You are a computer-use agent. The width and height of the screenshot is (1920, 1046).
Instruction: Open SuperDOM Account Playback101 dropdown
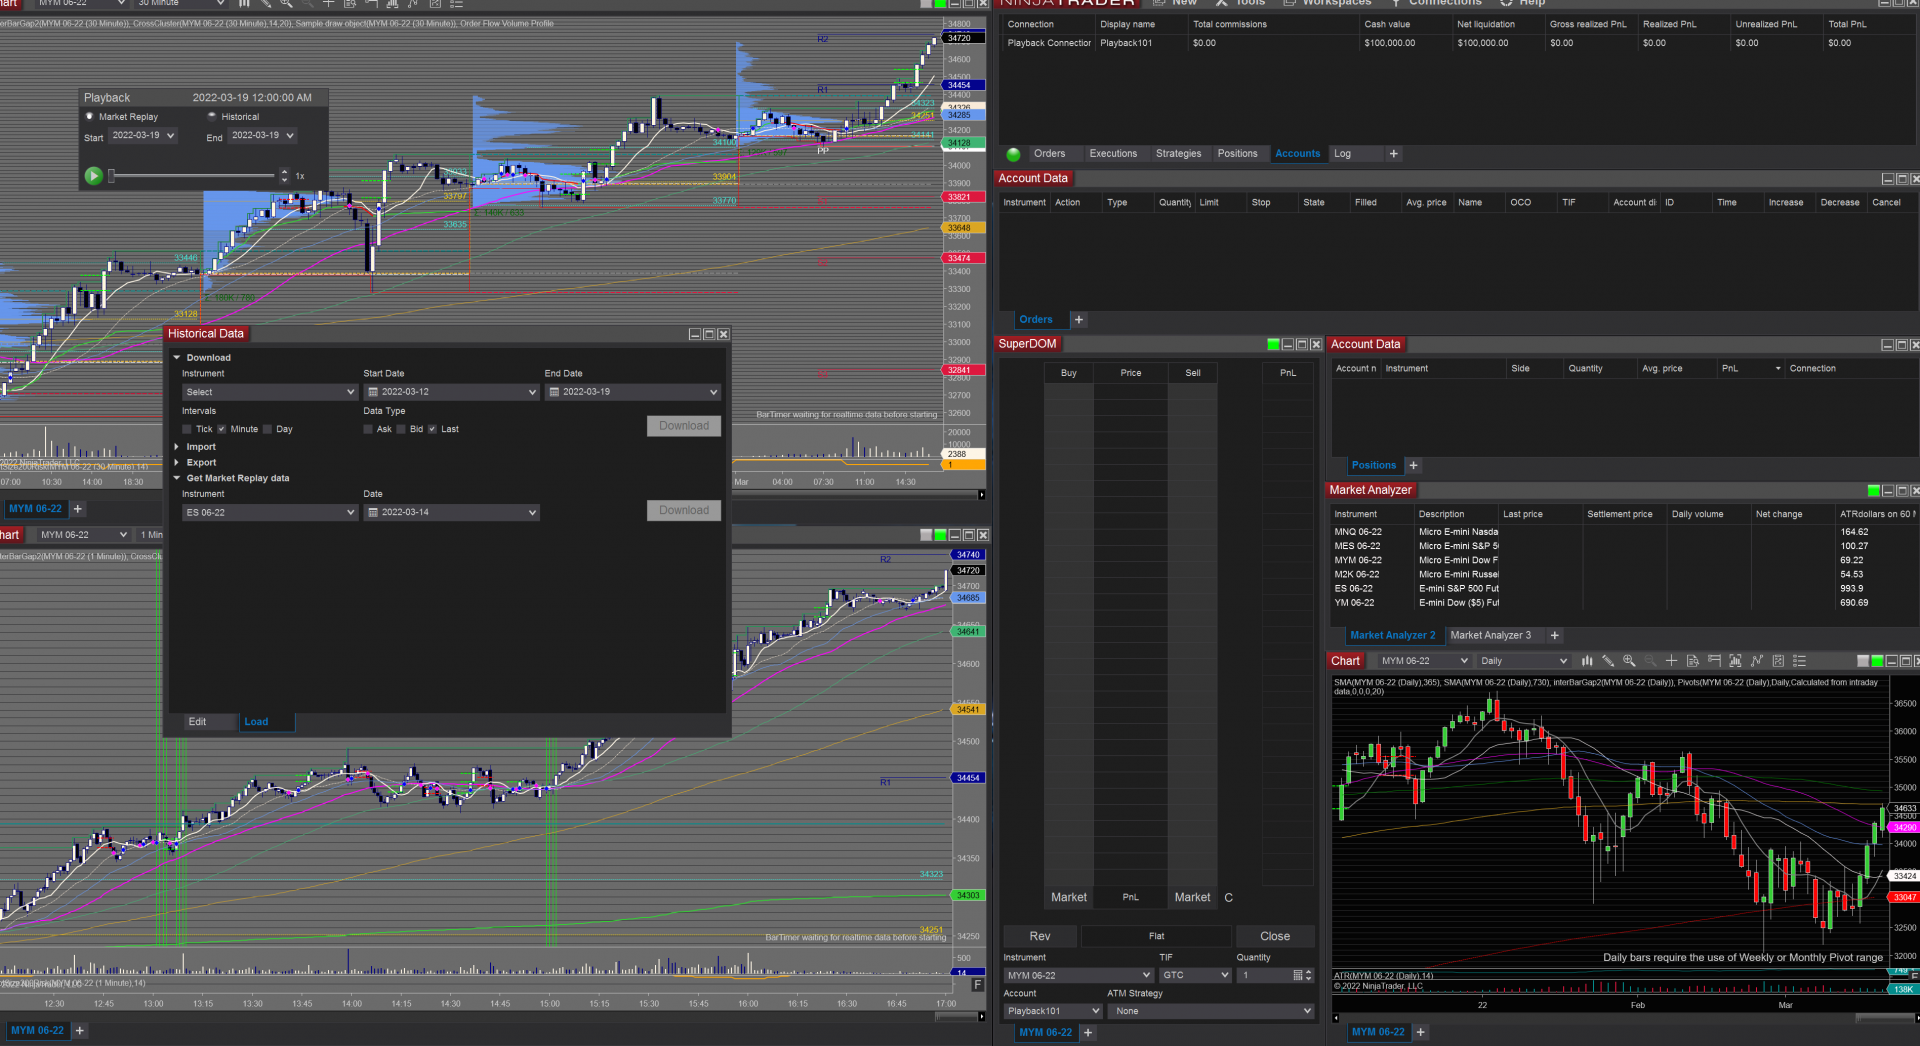pyautogui.click(x=1053, y=1011)
